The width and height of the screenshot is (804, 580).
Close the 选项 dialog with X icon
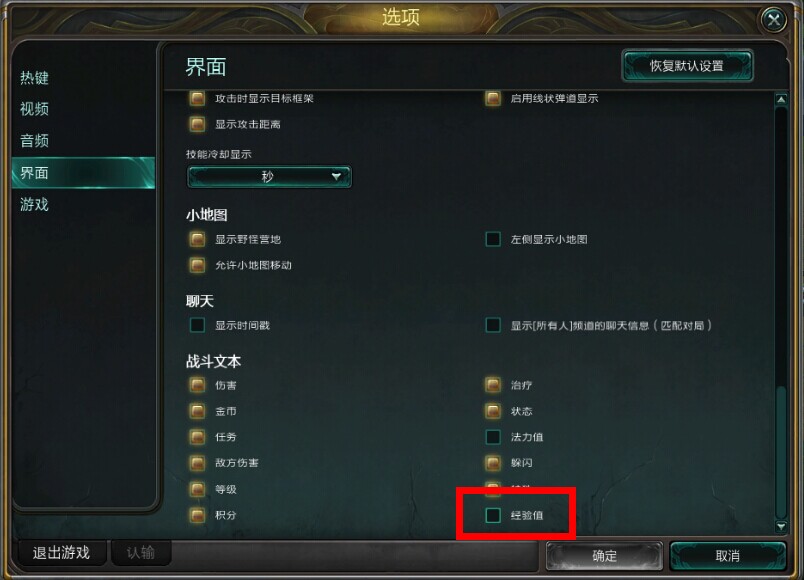773,20
